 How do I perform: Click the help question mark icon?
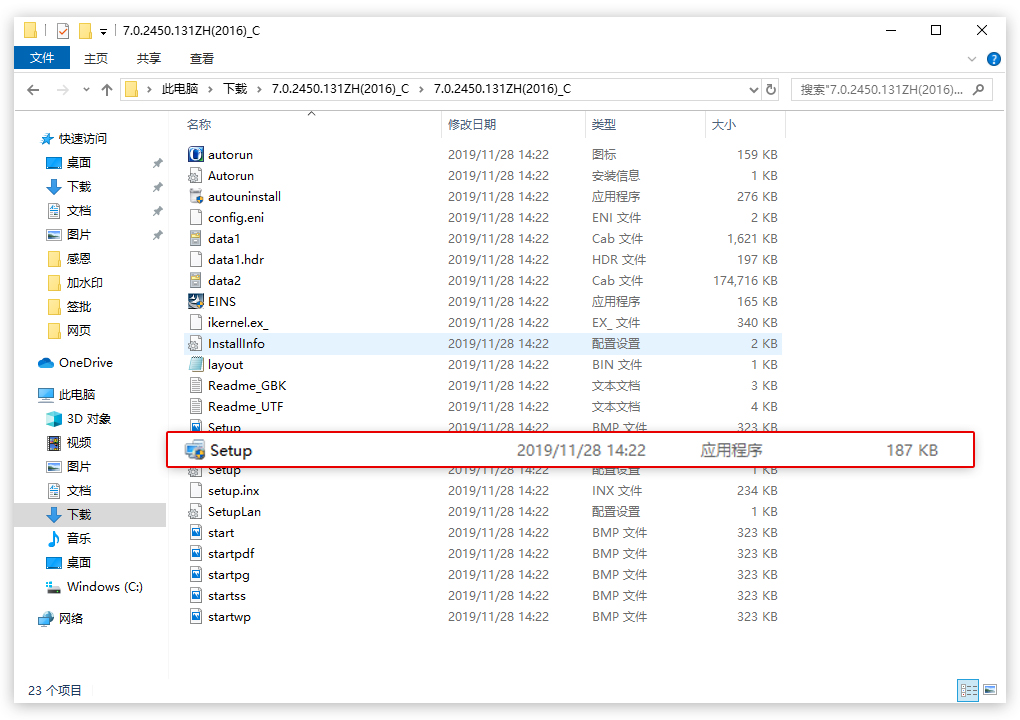click(993, 59)
